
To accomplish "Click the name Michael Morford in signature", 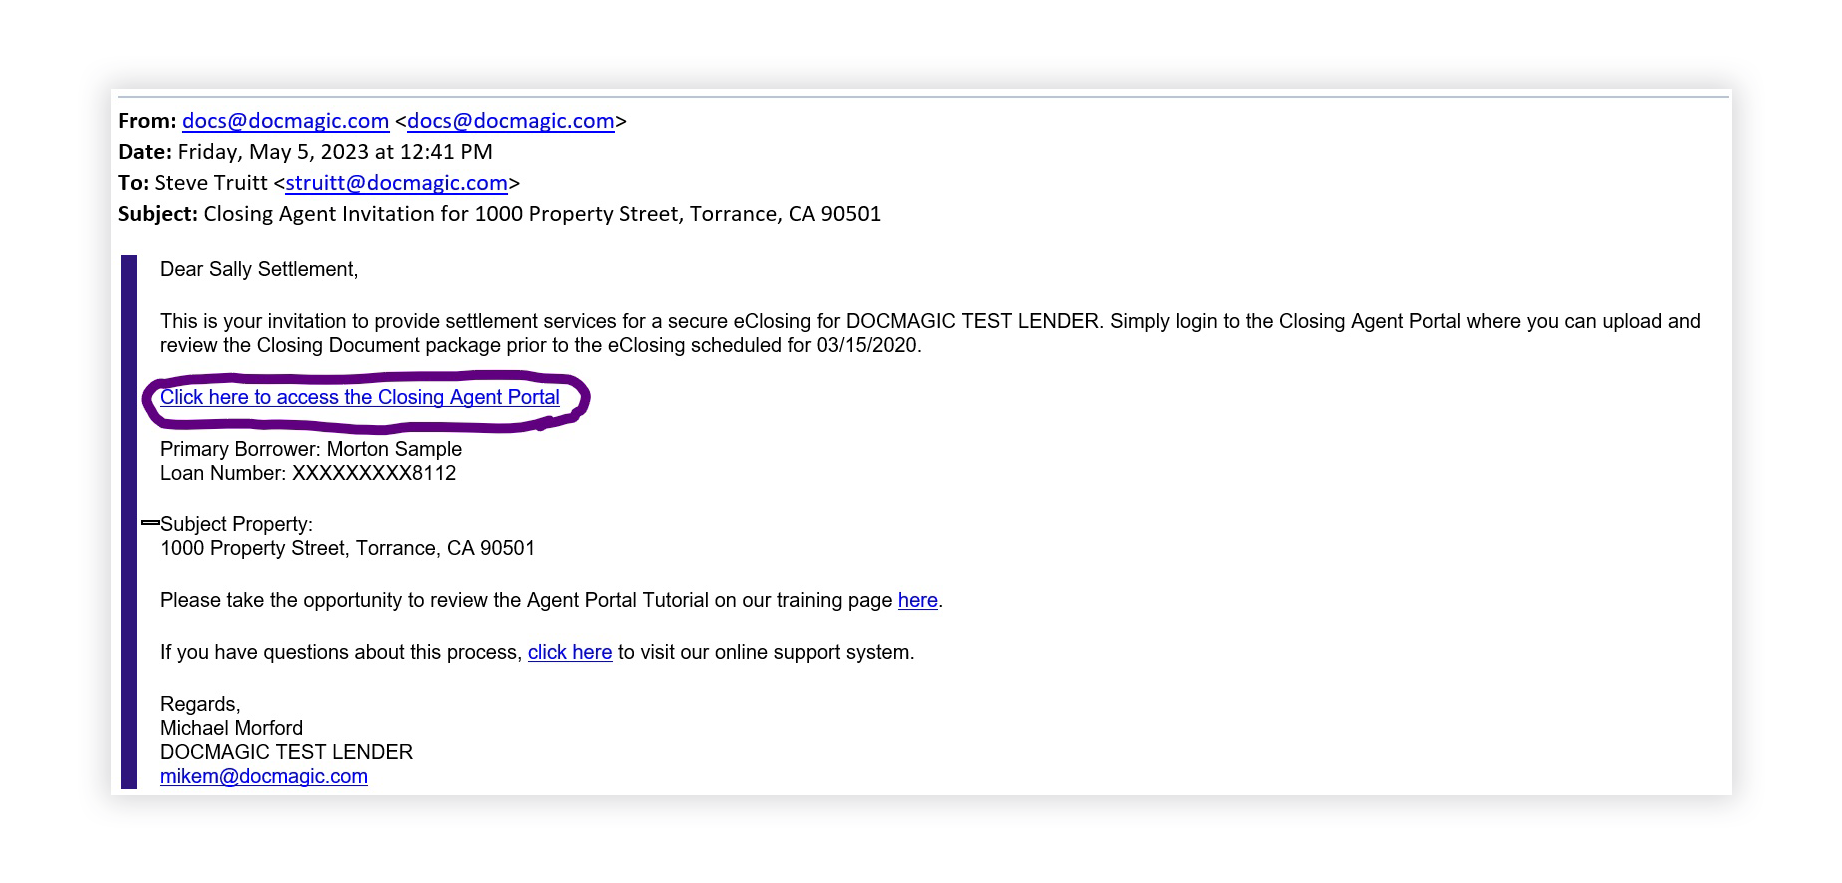I will (x=231, y=728).
